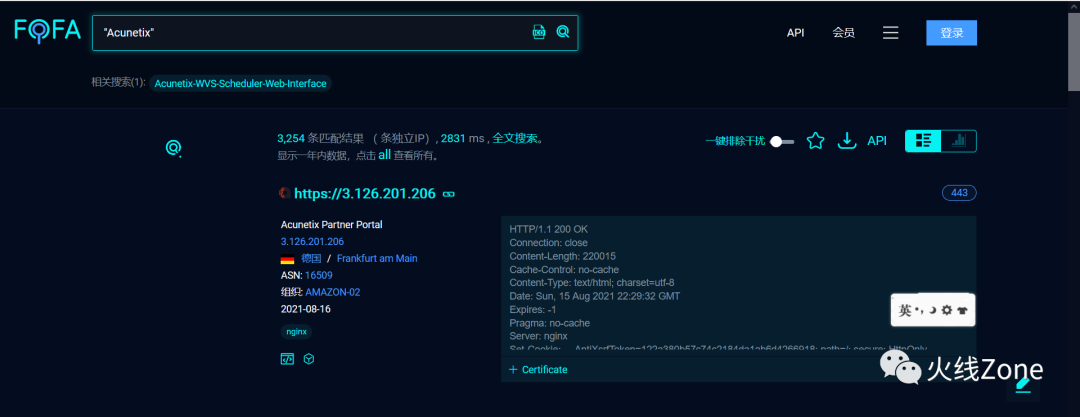Viewport: 1080px width, 417px height.
Task: Click the 3.126.201.206 IP link
Action: 312,242
